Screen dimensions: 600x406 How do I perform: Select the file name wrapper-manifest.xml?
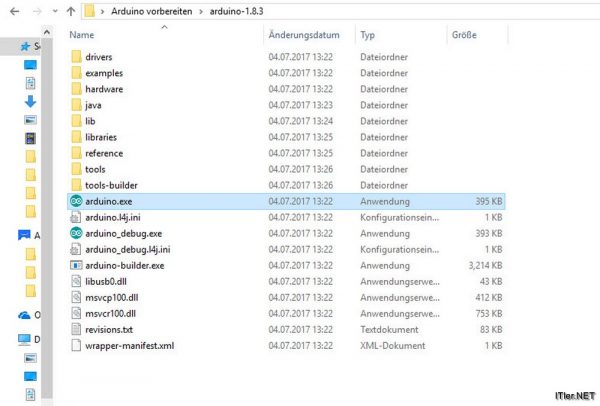click(130, 346)
